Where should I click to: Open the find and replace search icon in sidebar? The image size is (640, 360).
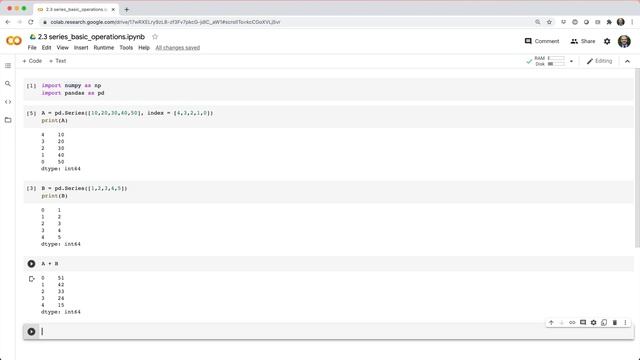8,84
